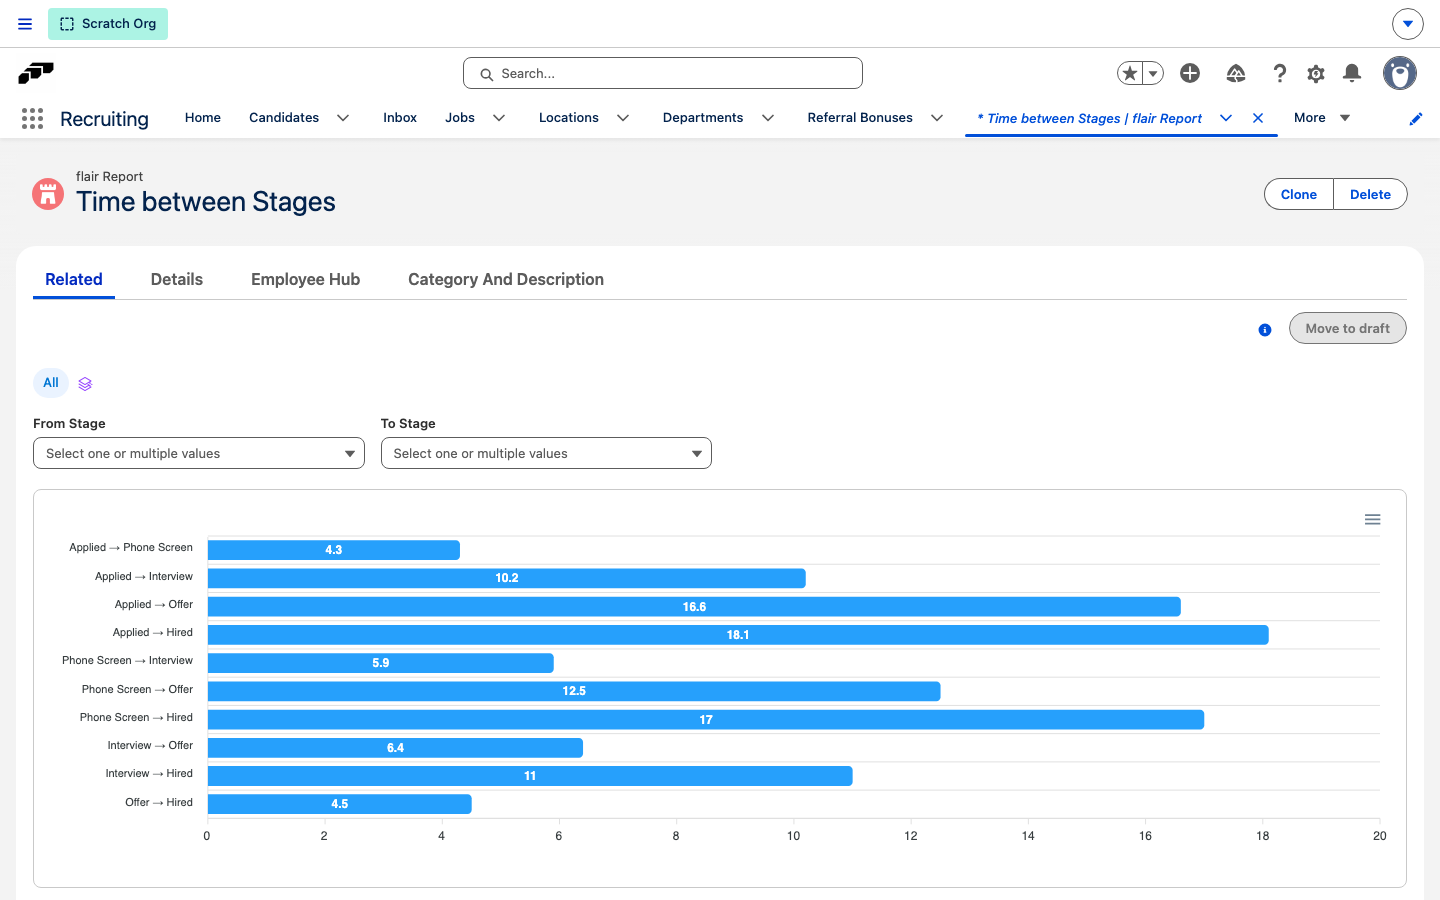Expand the Candidates menu chevron

pyautogui.click(x=343, y=118)
